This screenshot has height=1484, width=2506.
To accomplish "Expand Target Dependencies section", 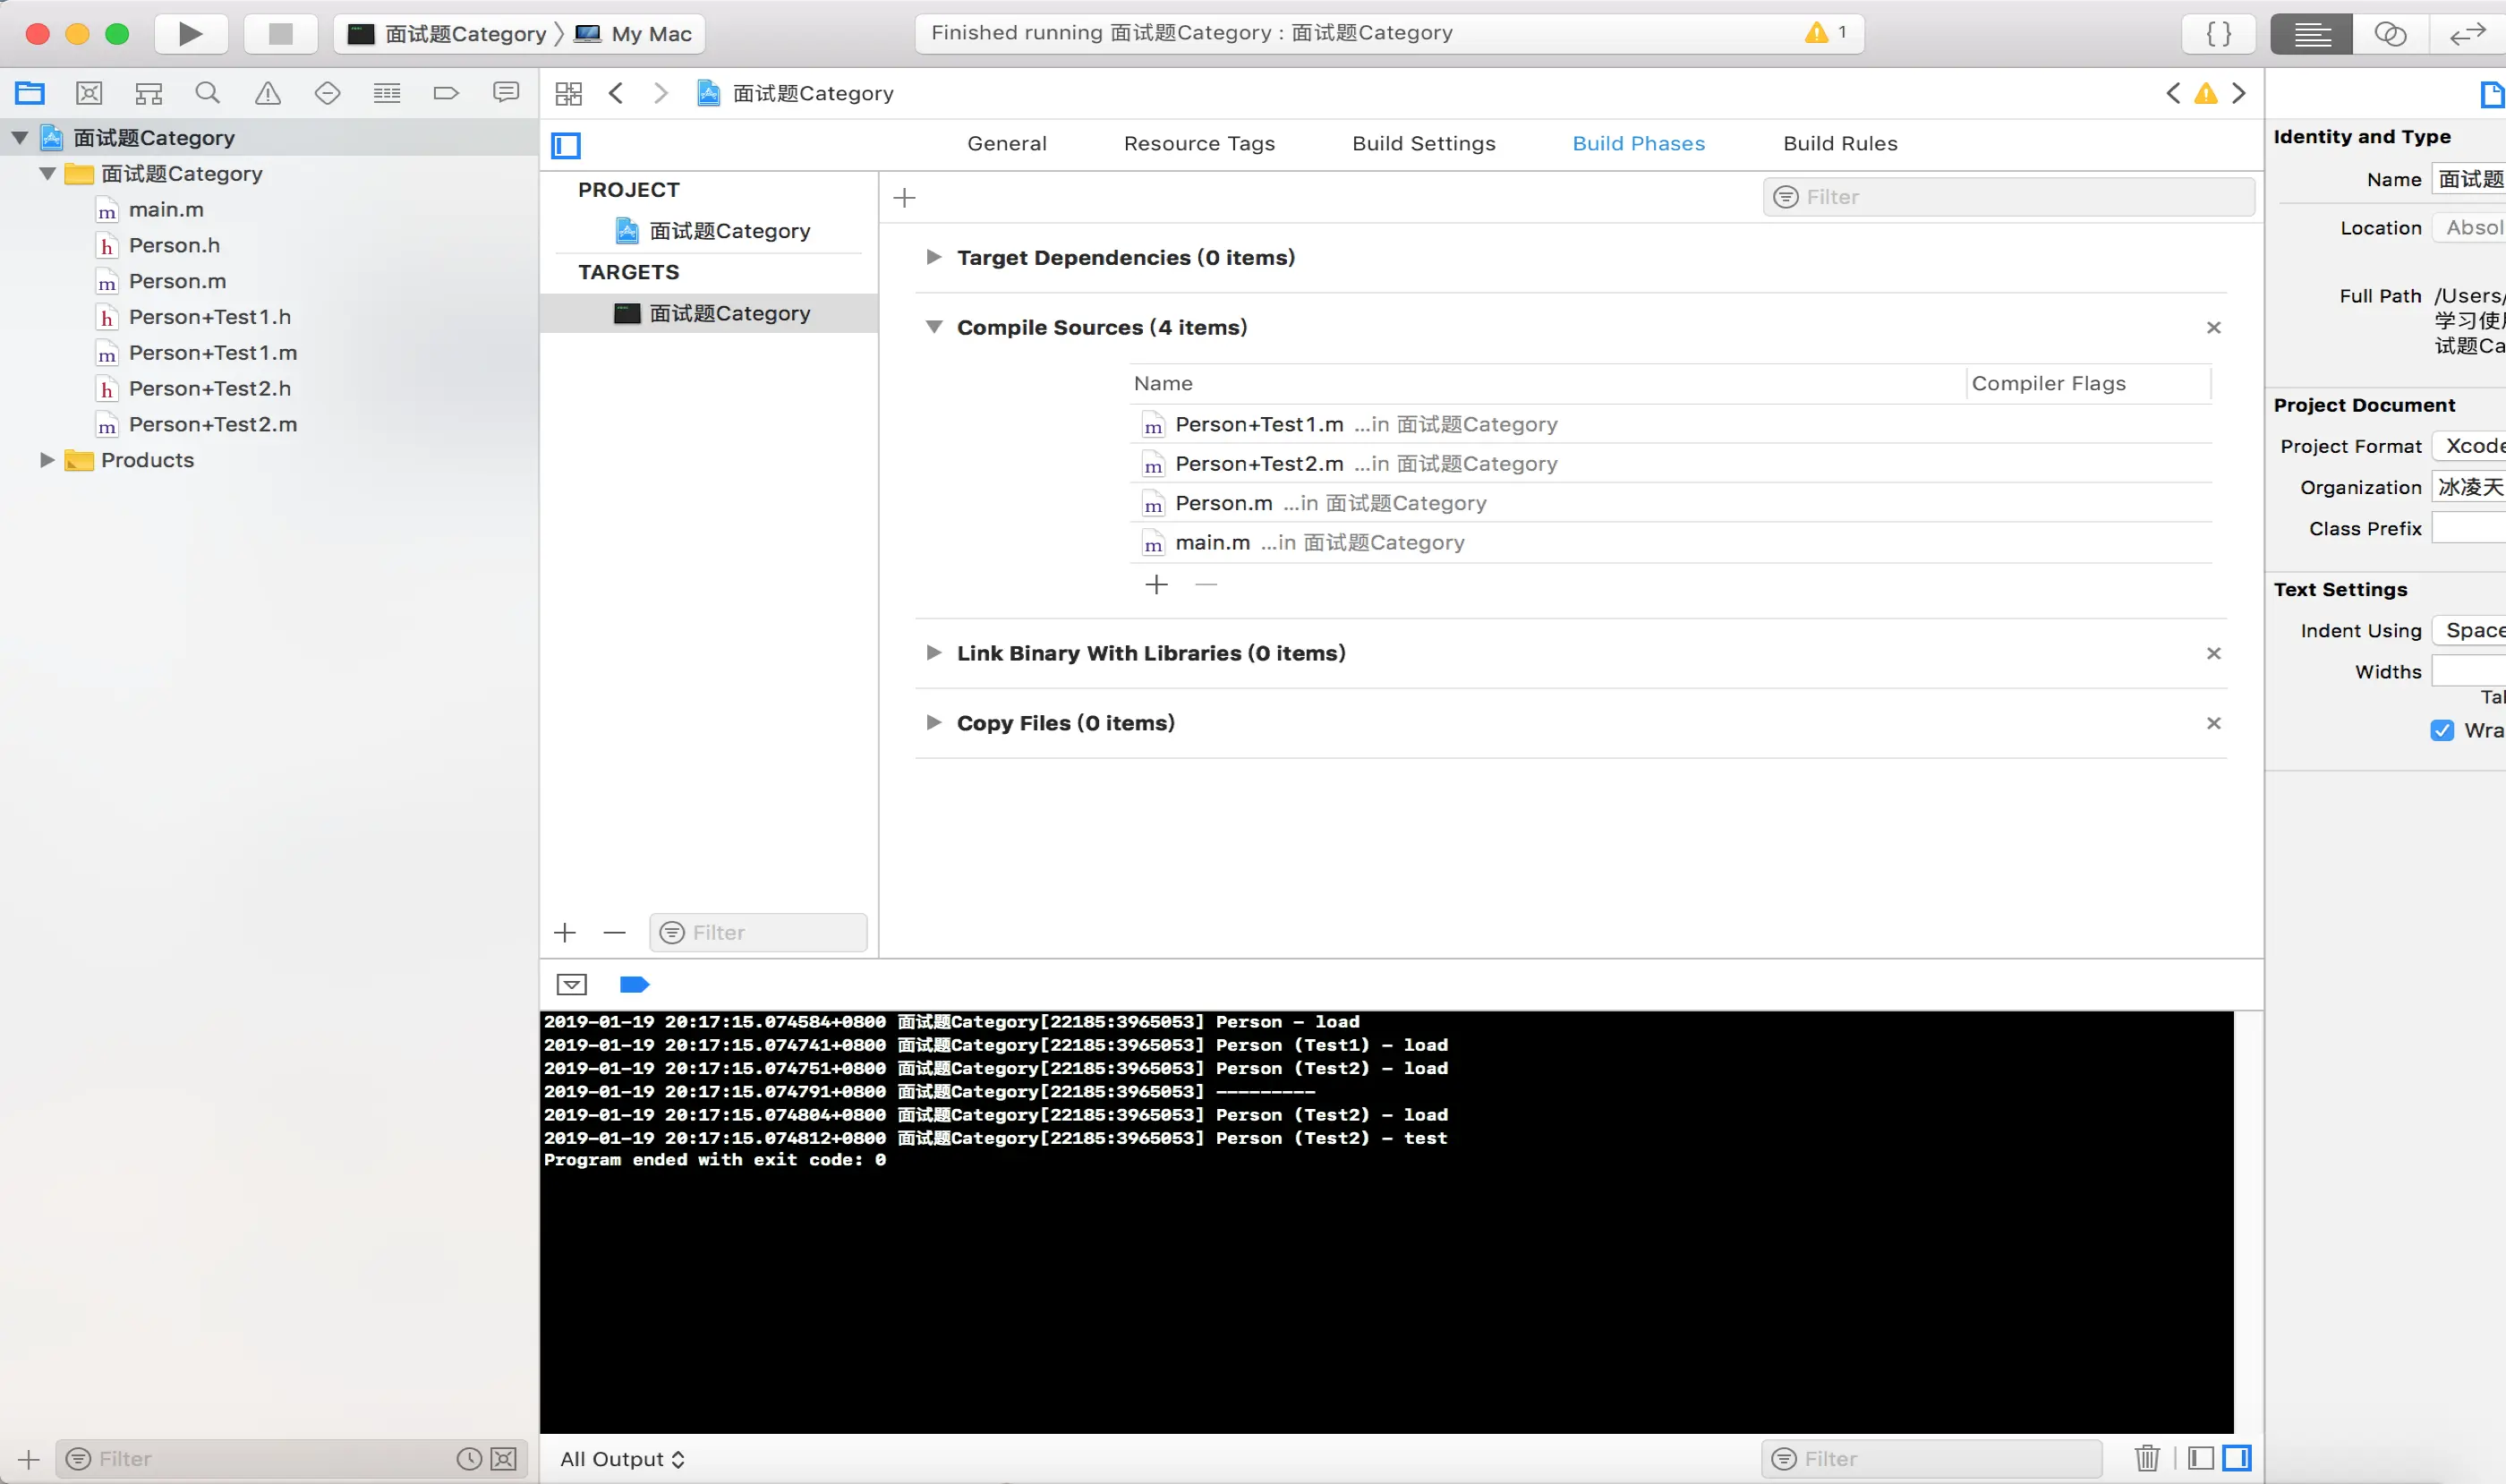I will click(933, 257).
